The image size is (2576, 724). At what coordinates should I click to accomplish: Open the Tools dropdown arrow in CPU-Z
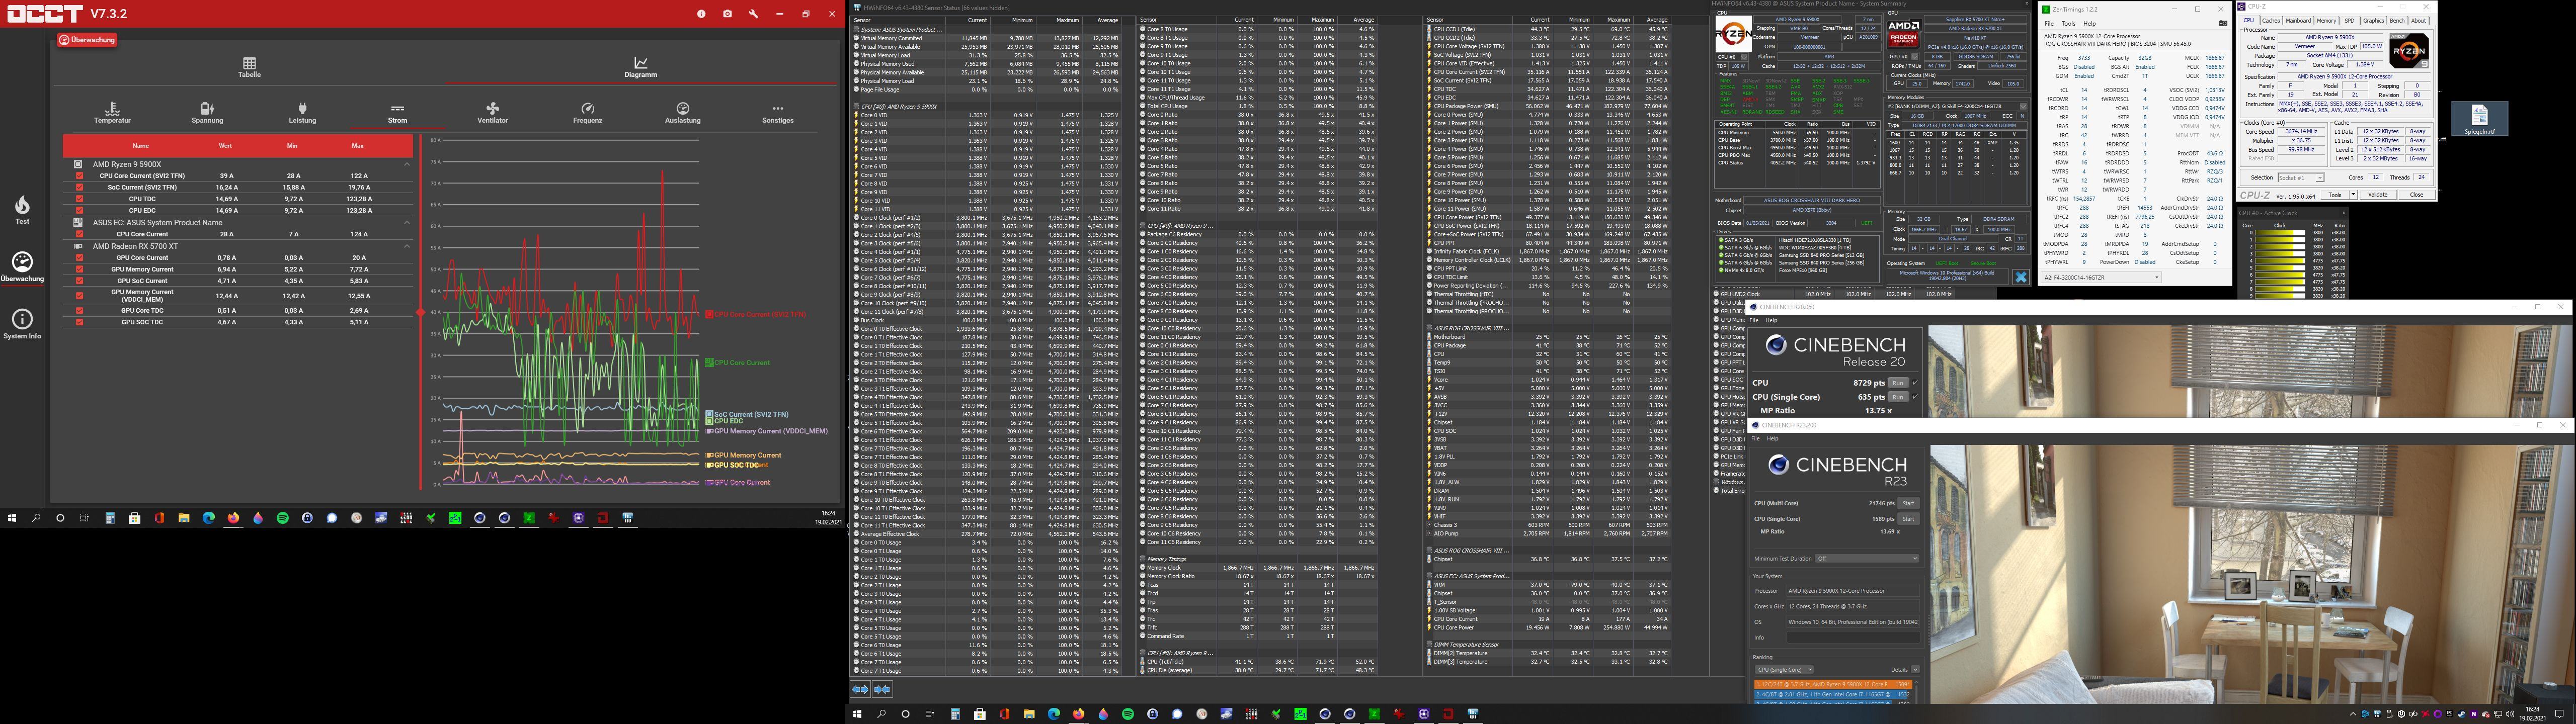click(2353, 195)
